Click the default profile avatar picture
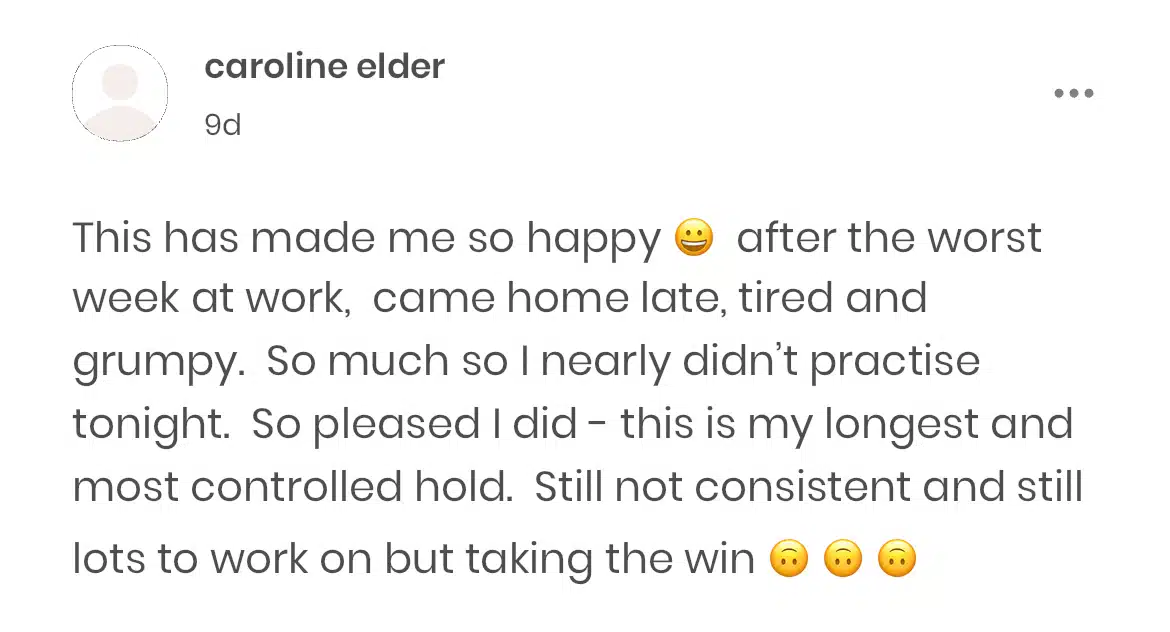Screen dimensions: 1170x632 (x=120, y=93)
